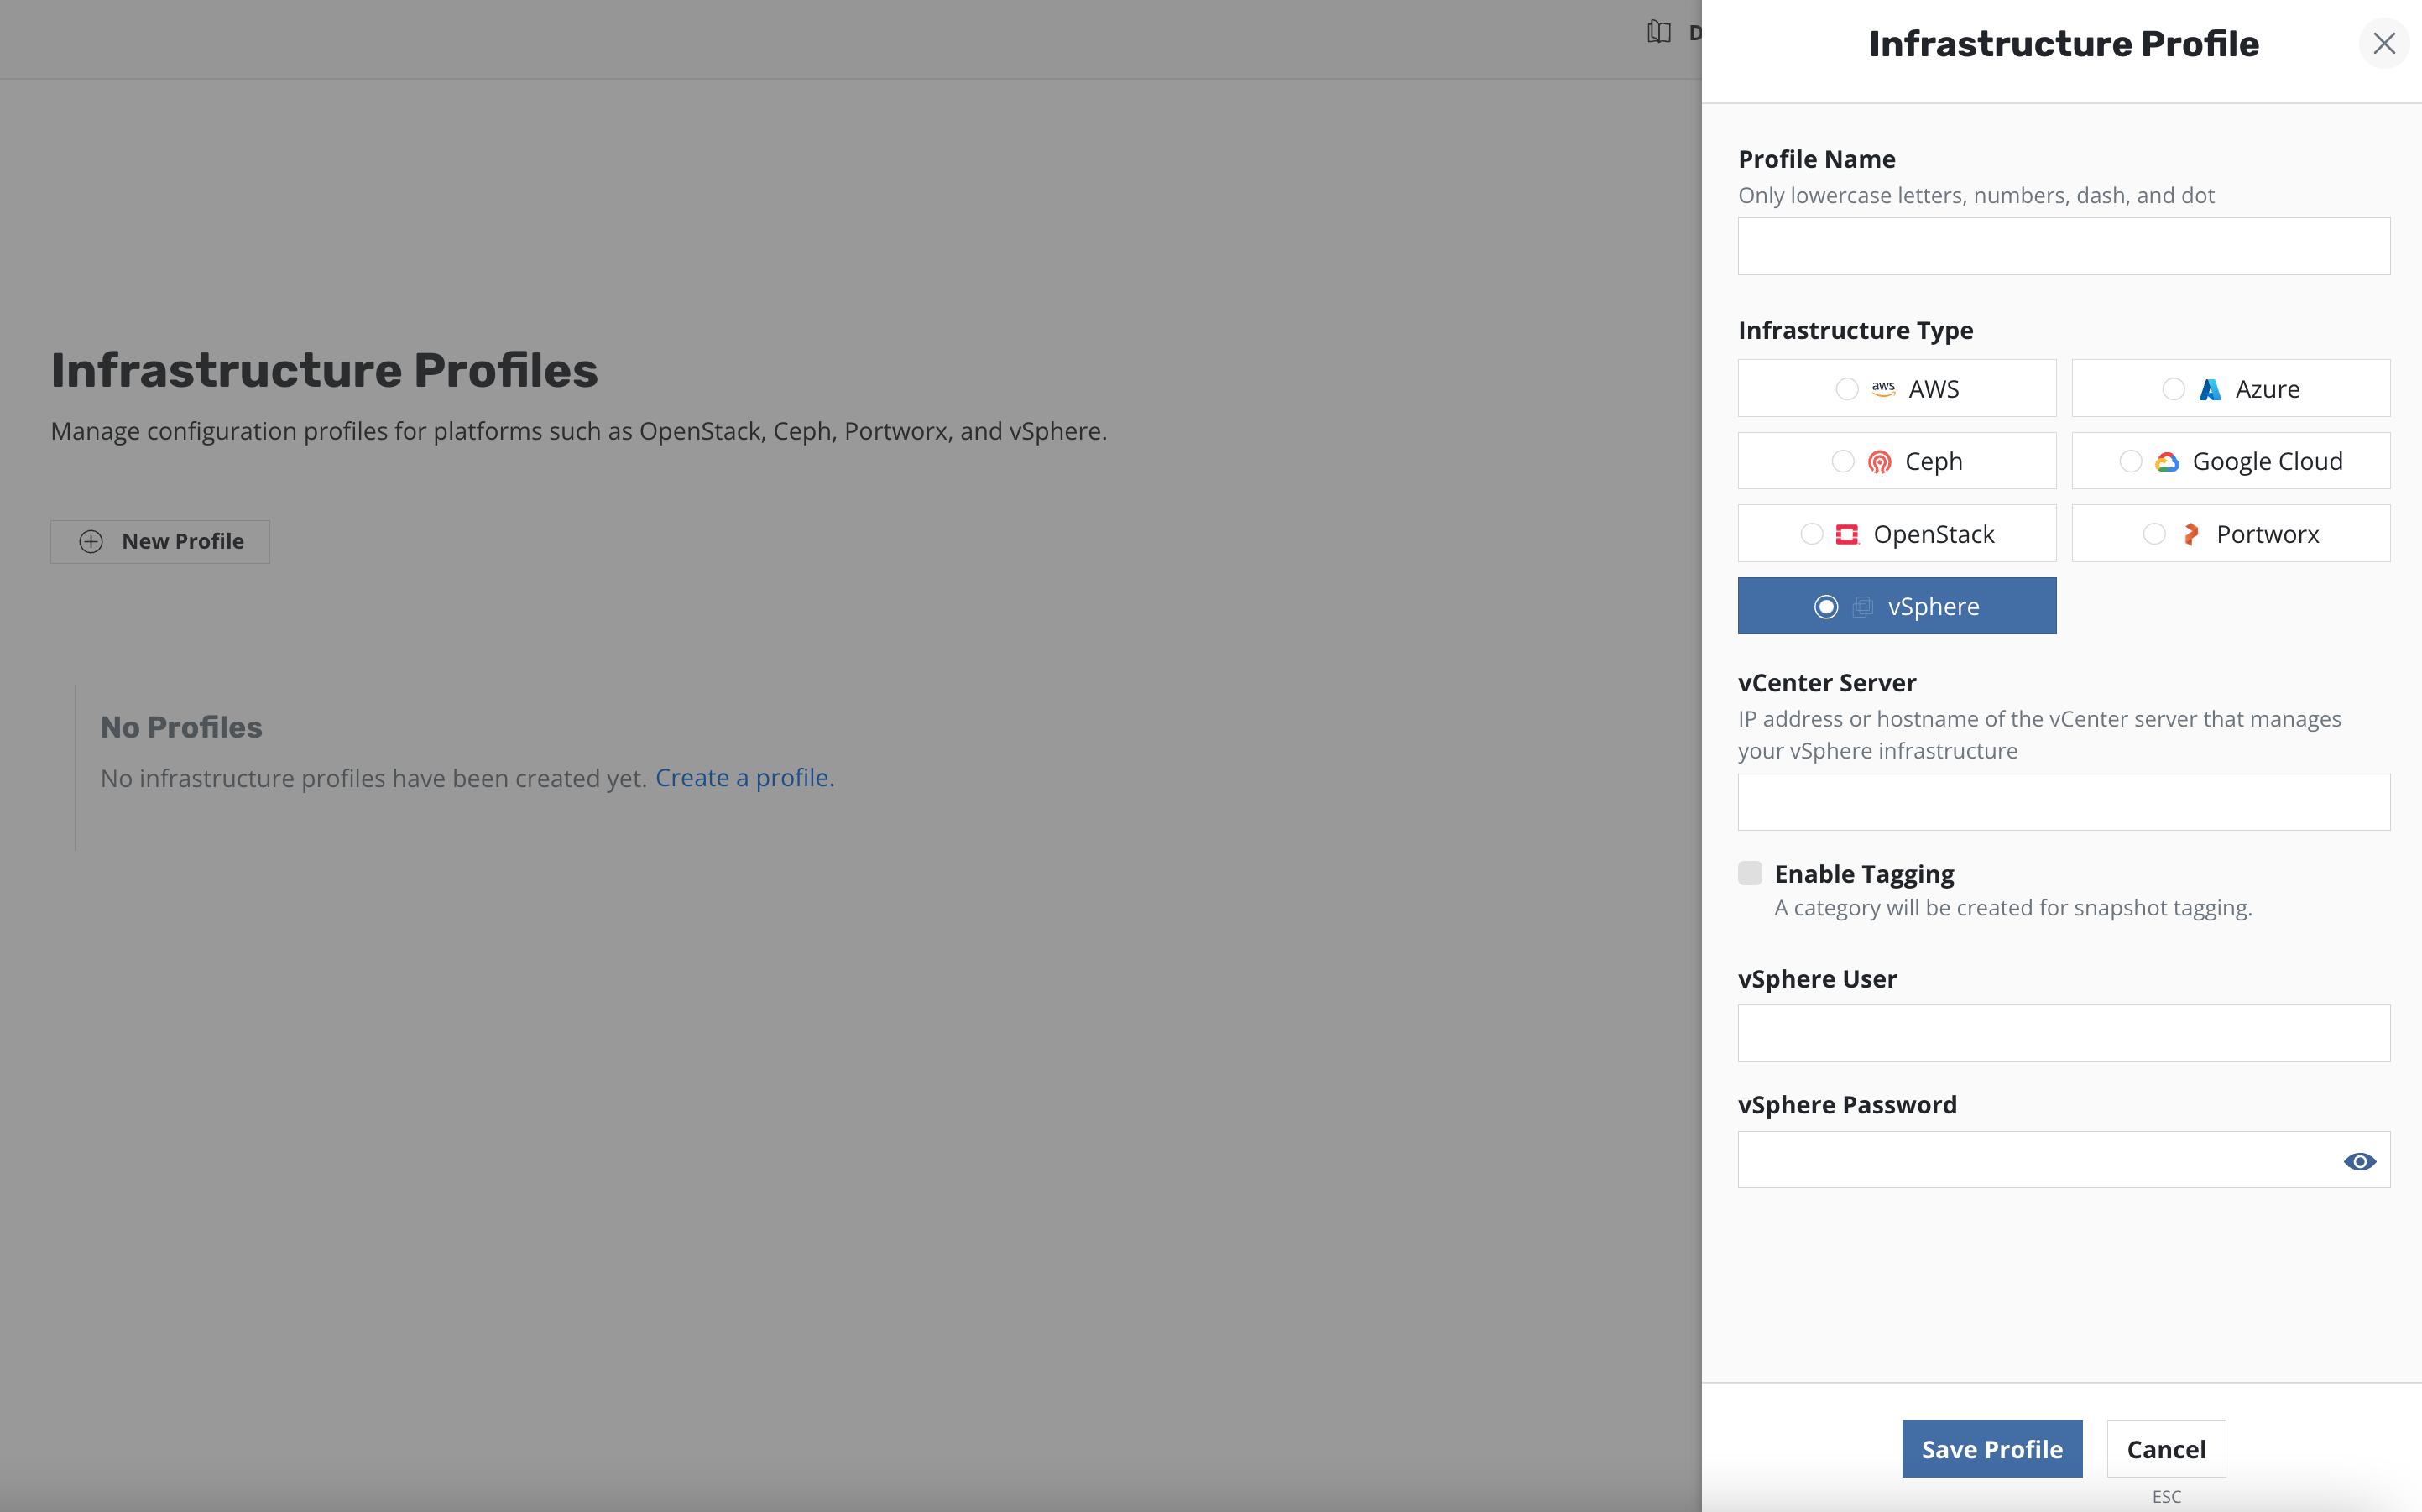Viewport: 2422px width, 1512px height.
Task: Click the Profile Name input field
Action: pos(2063,246)
